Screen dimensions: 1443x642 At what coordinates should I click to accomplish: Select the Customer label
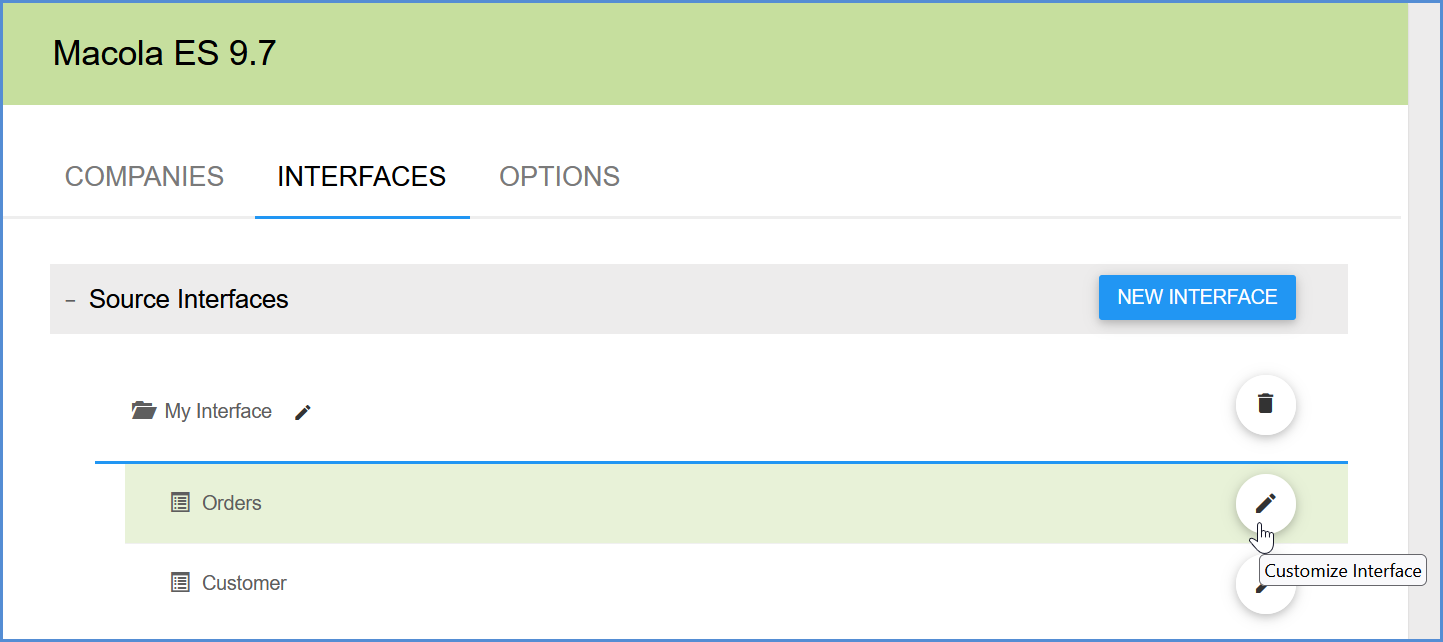click(x=244, y=583)
